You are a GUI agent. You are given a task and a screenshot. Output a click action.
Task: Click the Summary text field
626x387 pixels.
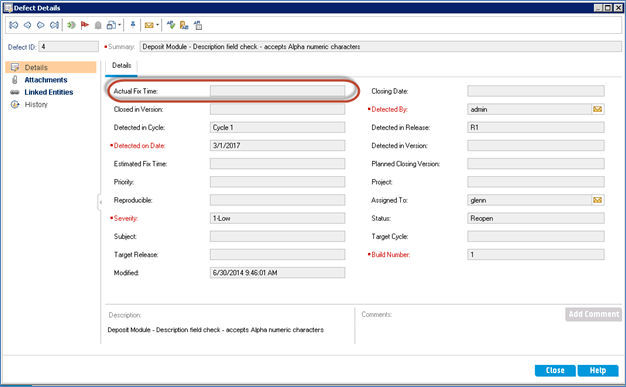coord(380,47)
